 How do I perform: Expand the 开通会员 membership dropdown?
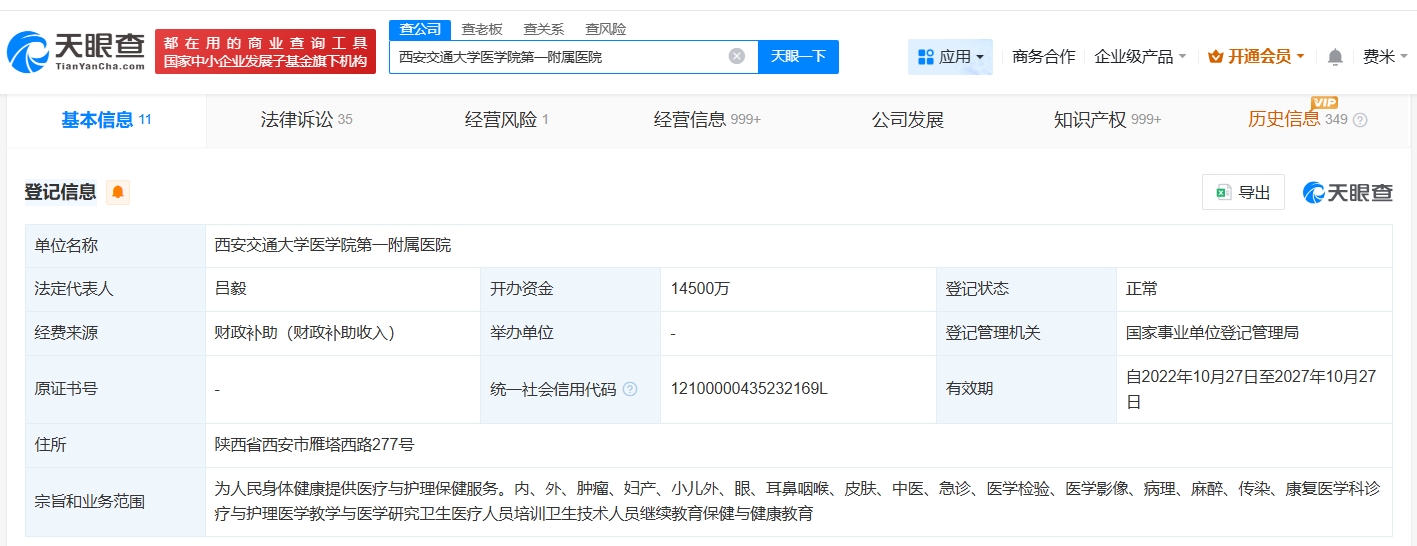point(1256,57)
